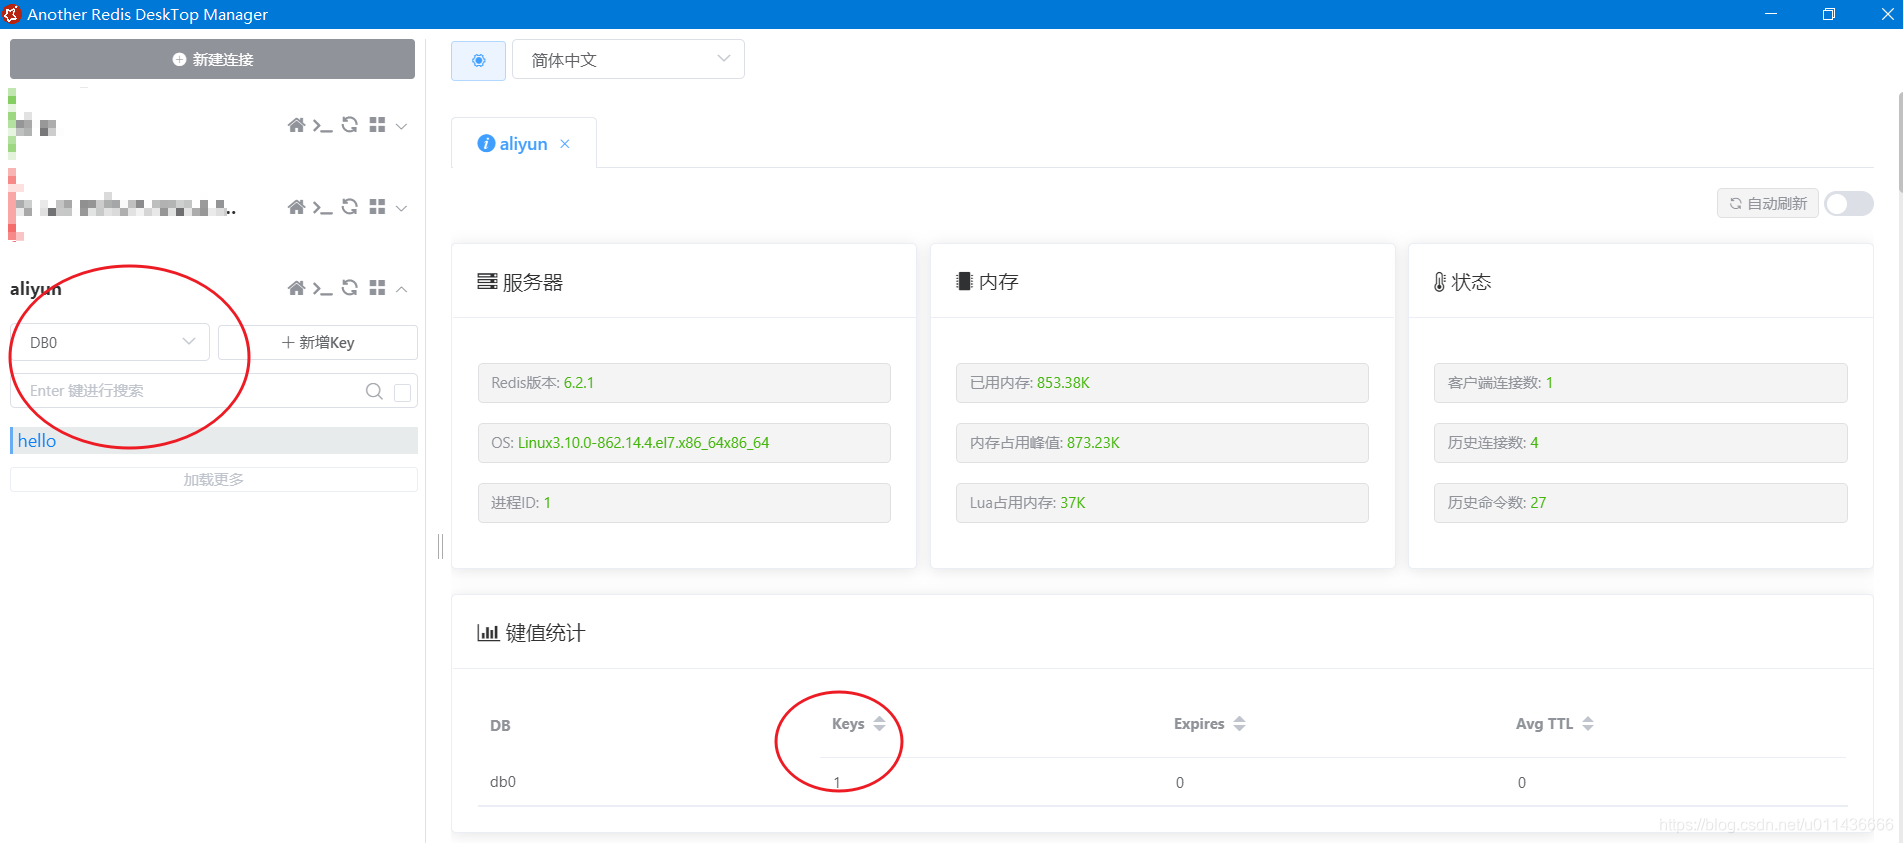
Task: Click the aliyun connection name
Action: pyautogui.click(x=36, y=289)
